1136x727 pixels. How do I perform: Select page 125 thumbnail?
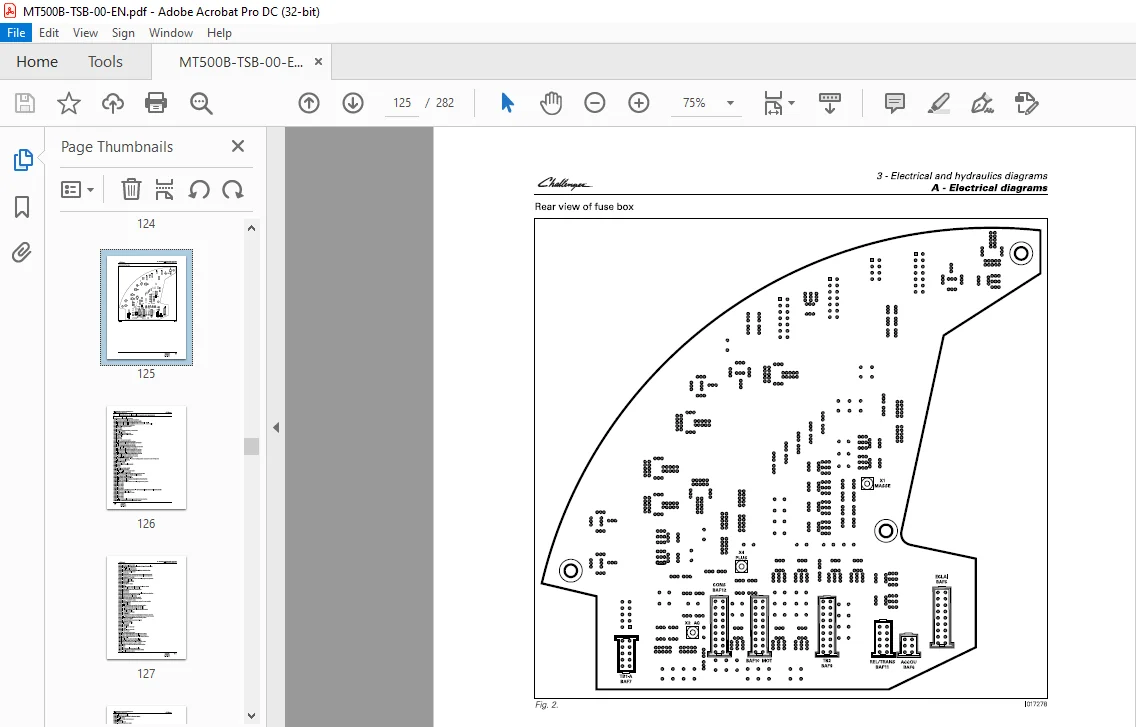pos(146,307)
